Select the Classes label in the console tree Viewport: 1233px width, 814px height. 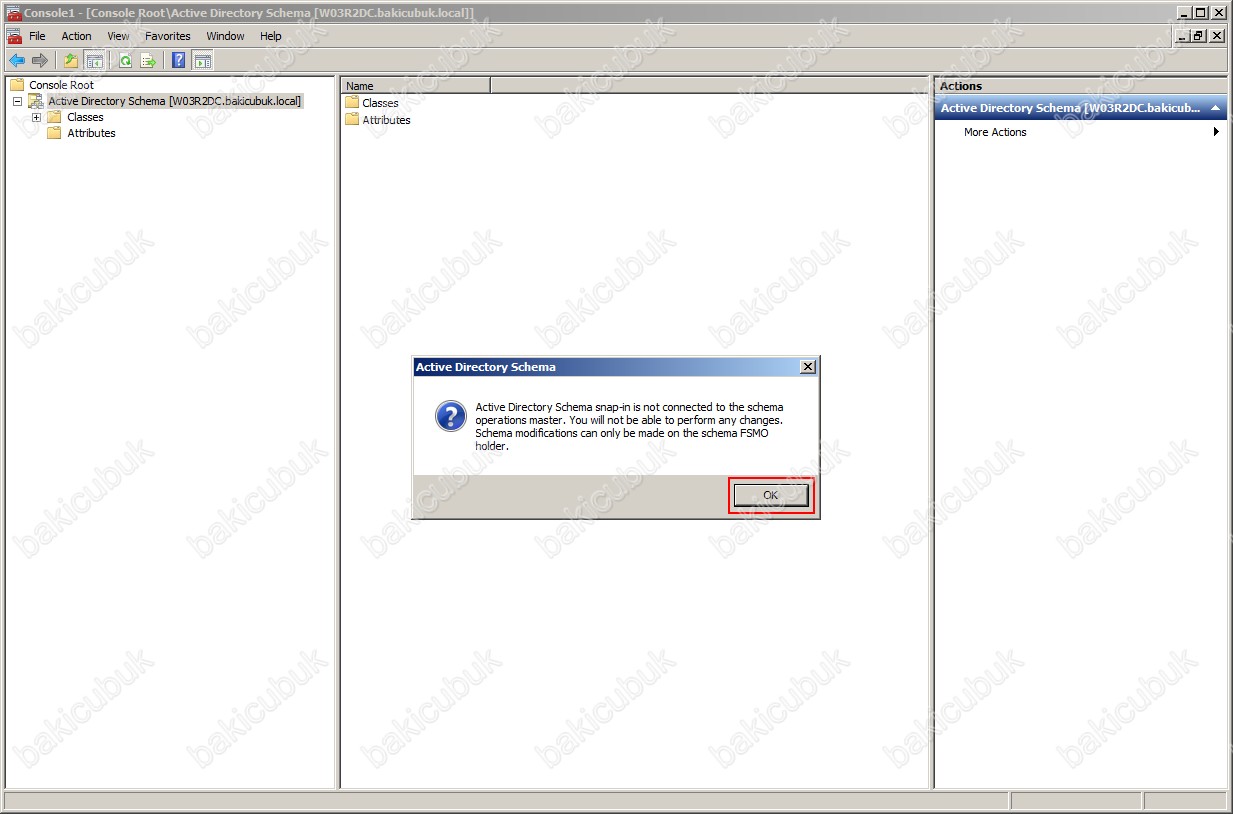click(85, 117)
